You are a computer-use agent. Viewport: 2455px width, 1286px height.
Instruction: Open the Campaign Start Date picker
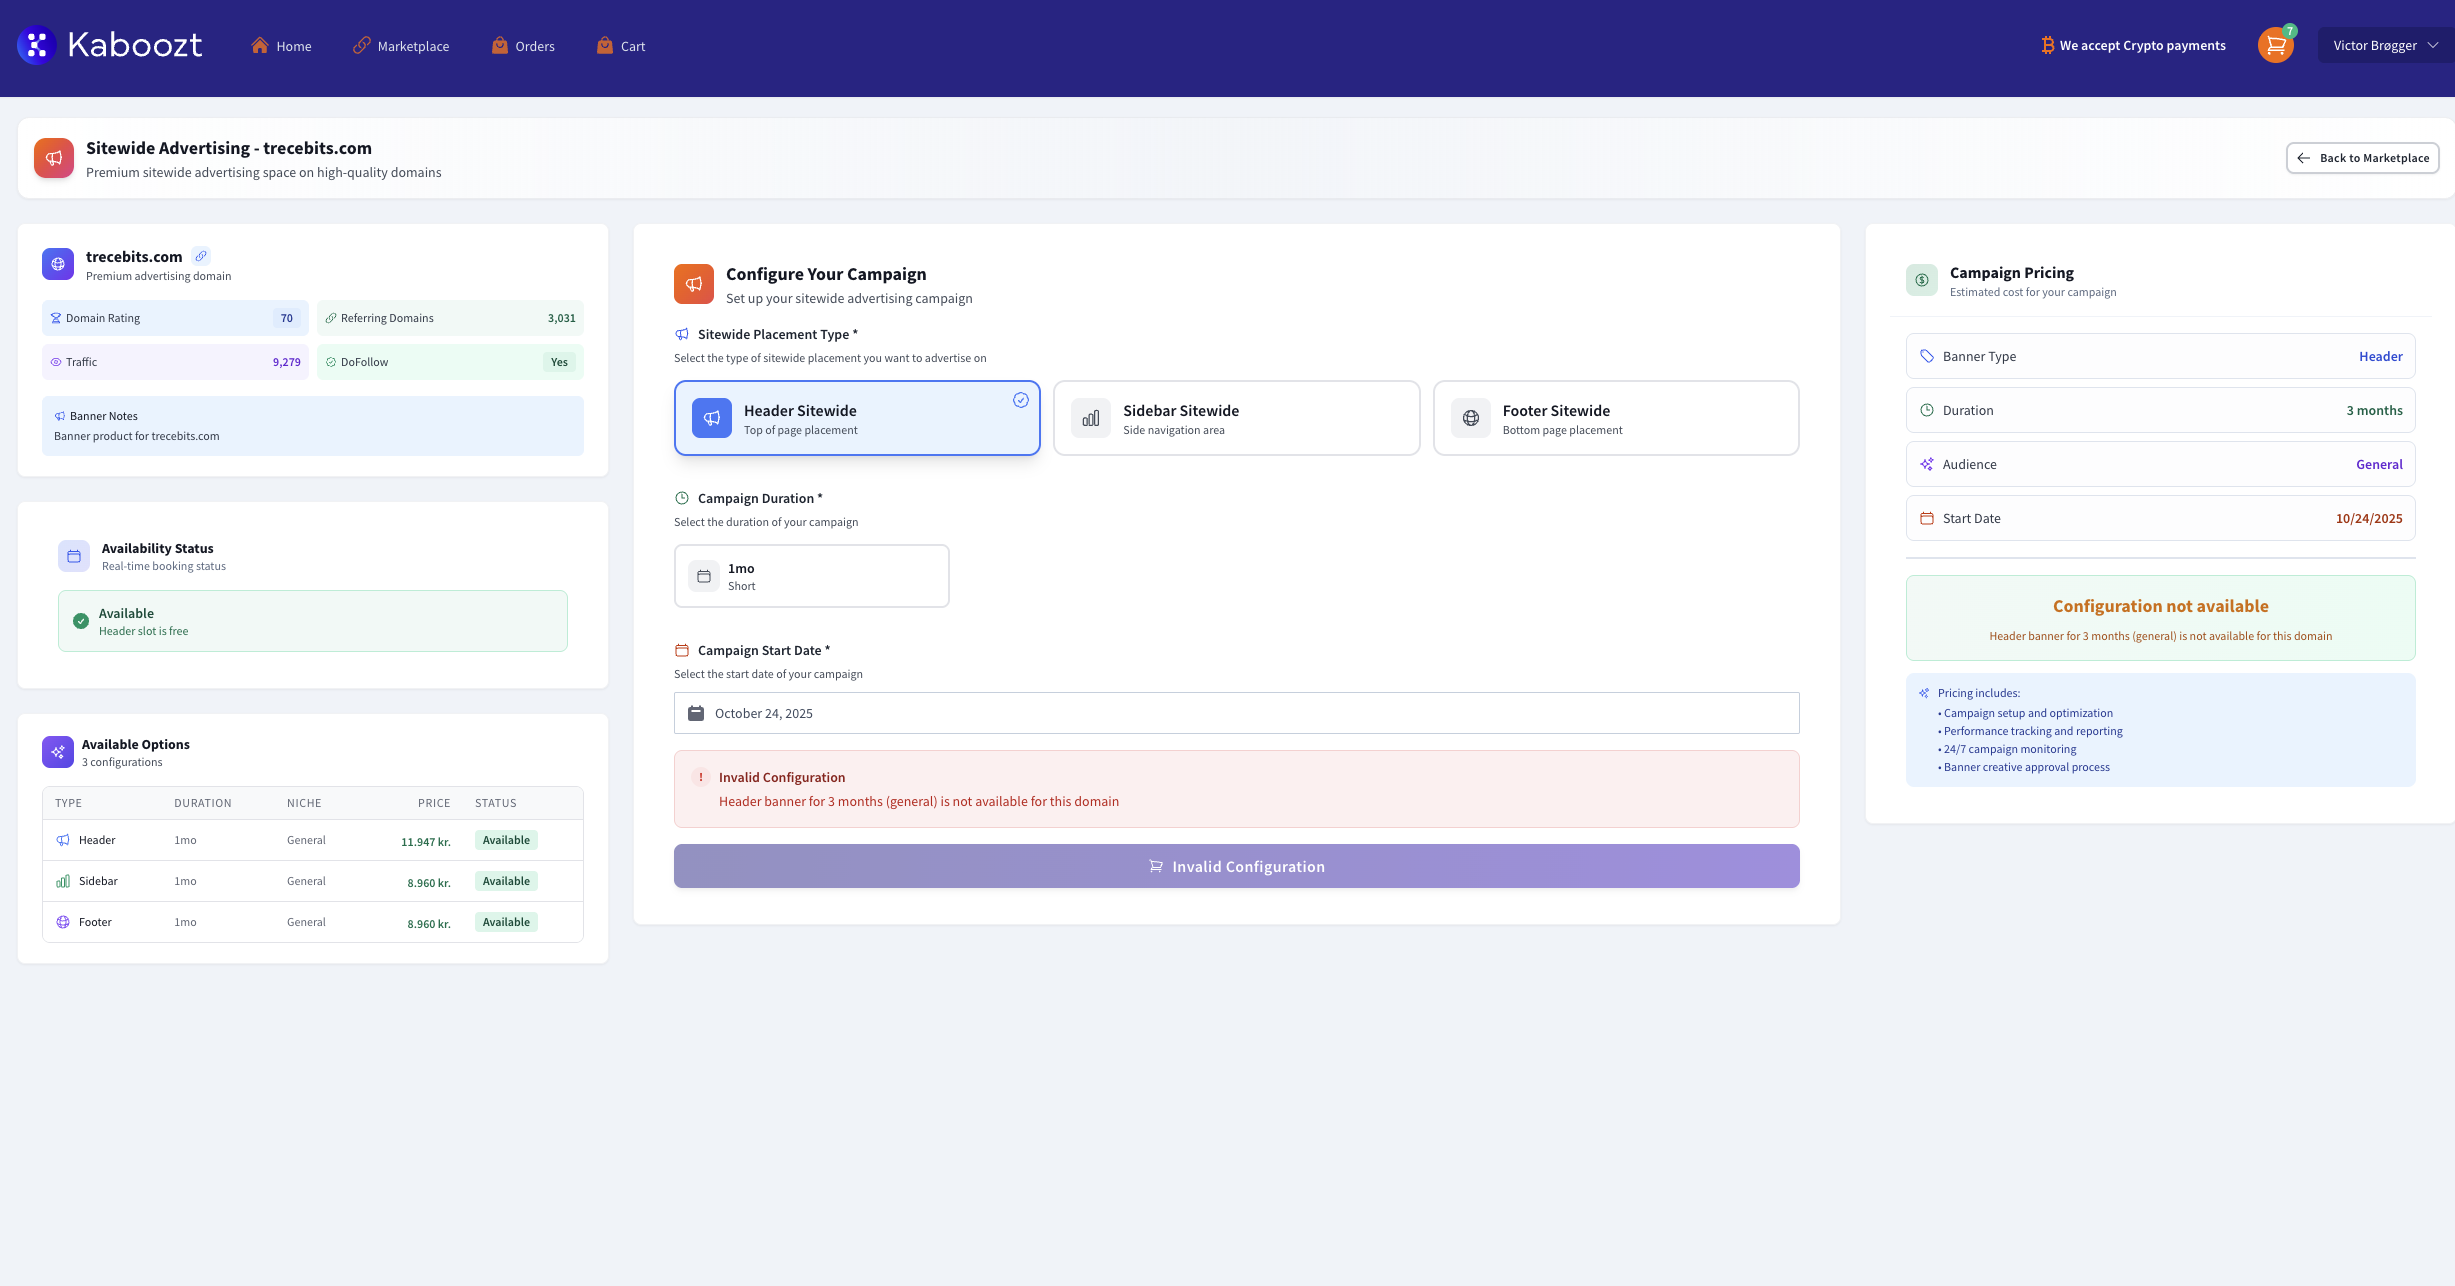click(1236, 713)
